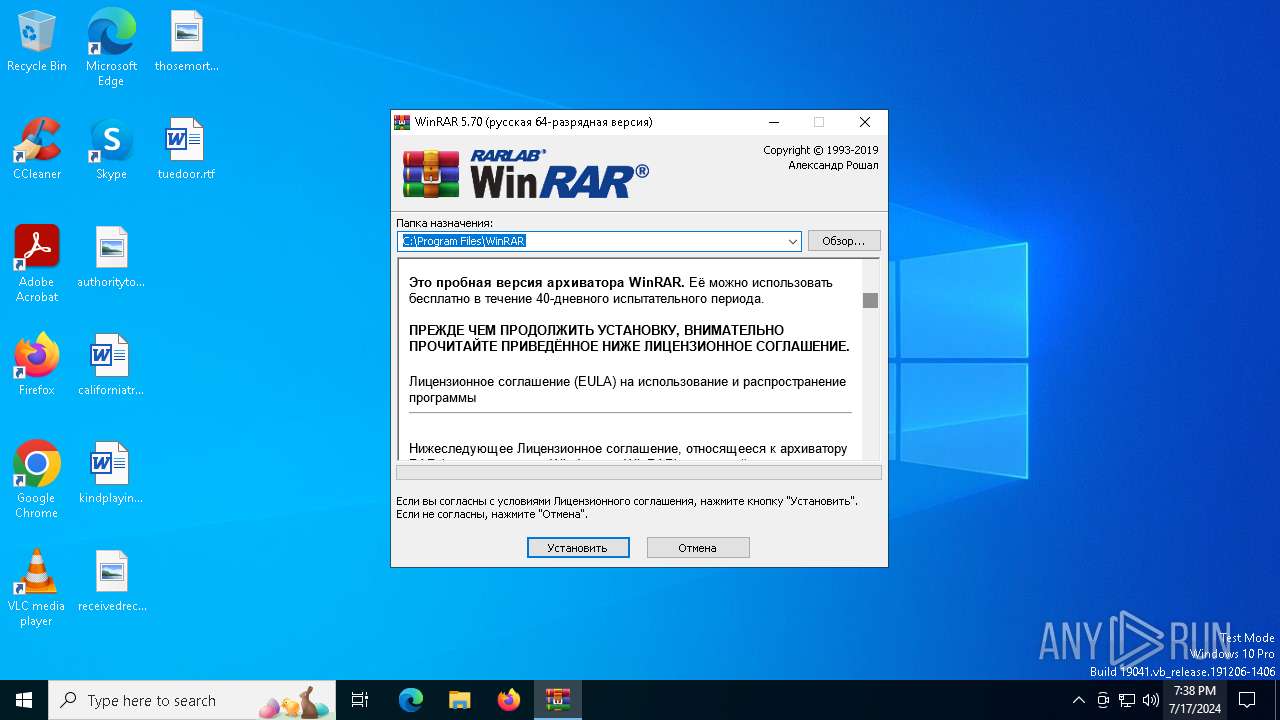The image size is (1280, 720).
Task: Close the WinRAR installer window
Action: coord(865,122)
